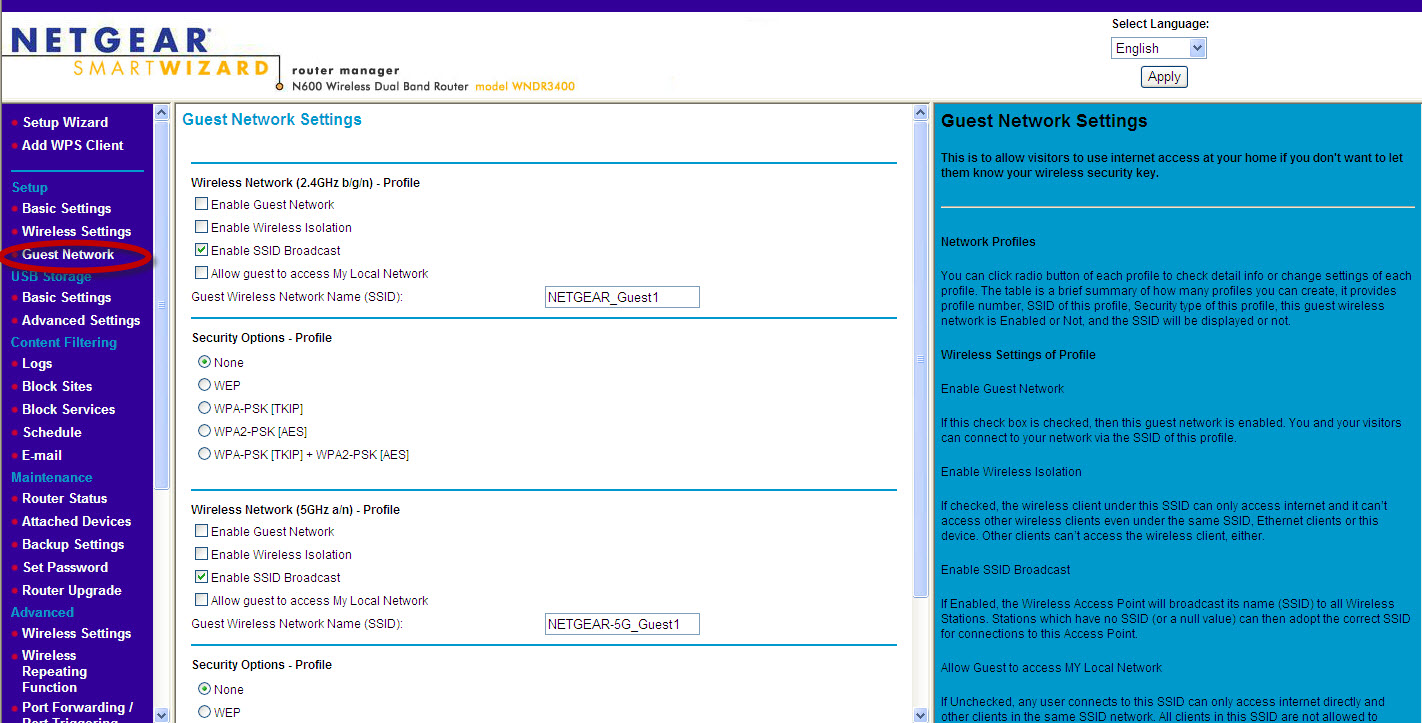The width and height of the screenshot is (1422, 723).
Task: Edit the NETGEAR-5G_Guest1 SSID field
Action: click(622, 624)
